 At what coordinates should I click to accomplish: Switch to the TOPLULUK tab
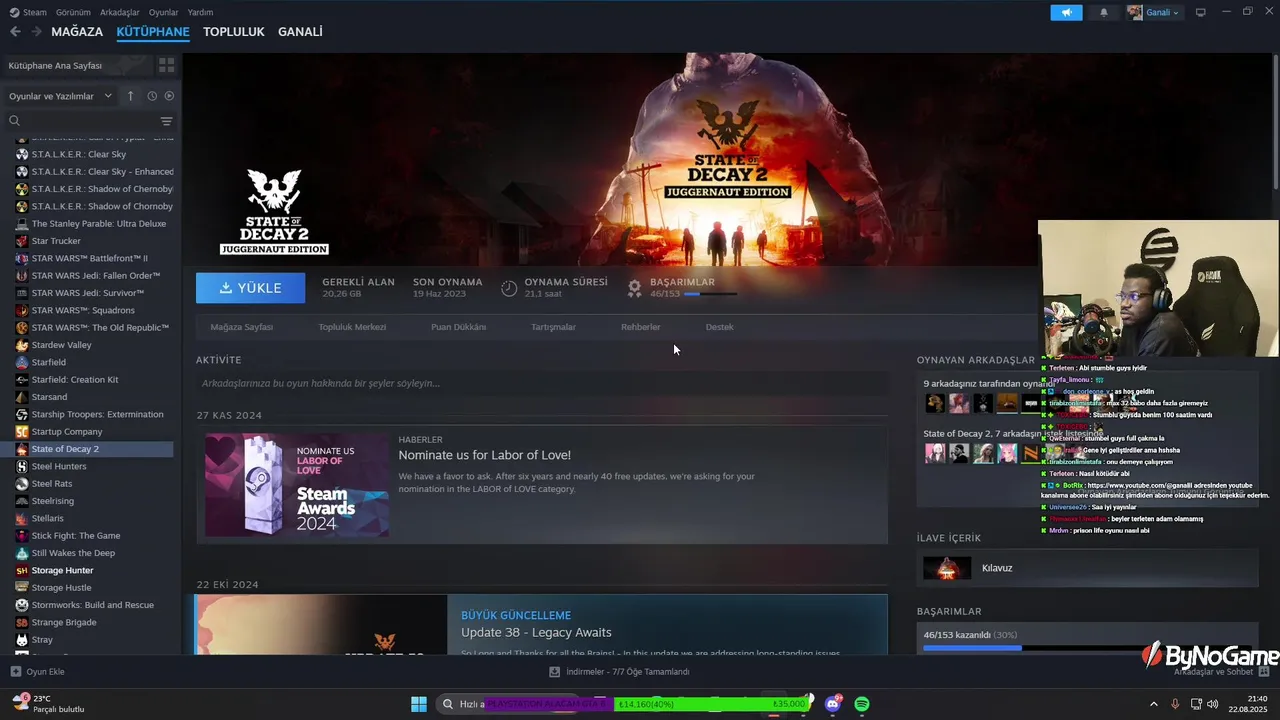click(233, 32)
